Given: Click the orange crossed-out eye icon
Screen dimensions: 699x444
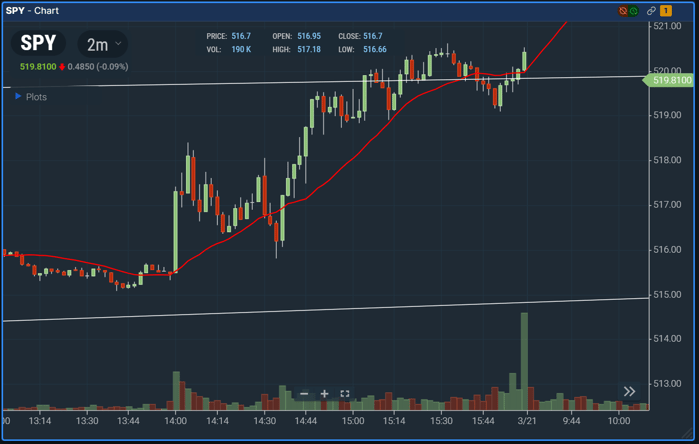Looking at the screenshot, I should (x=622, y=11).
